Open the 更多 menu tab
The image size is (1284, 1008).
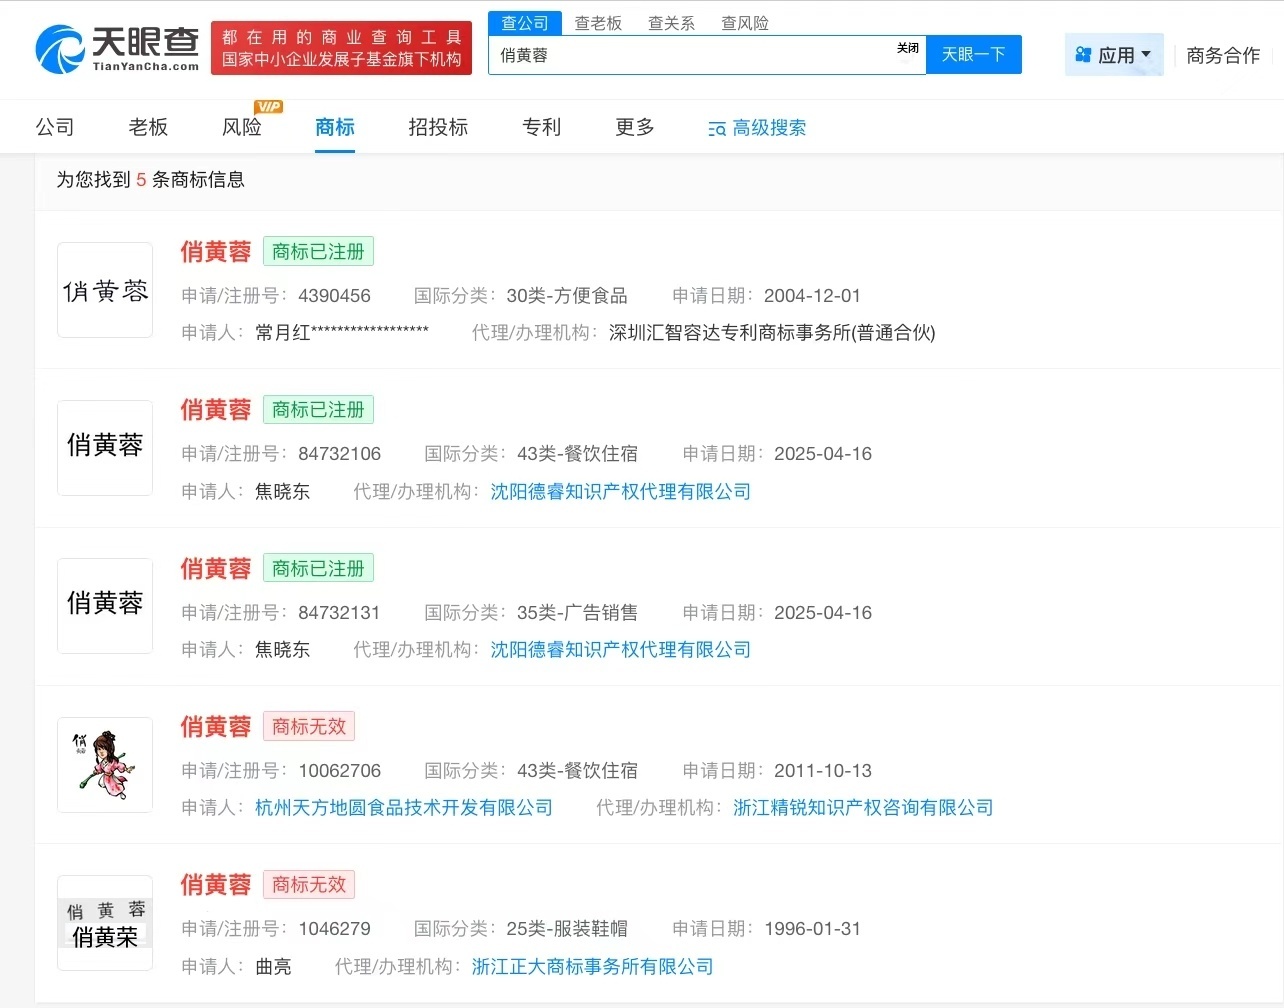pos(635,127)
